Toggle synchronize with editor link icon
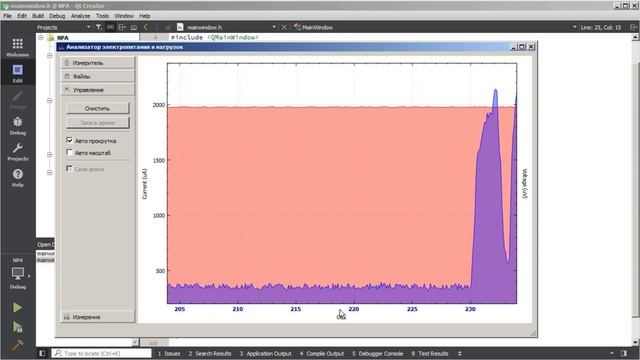 (110, 27)
